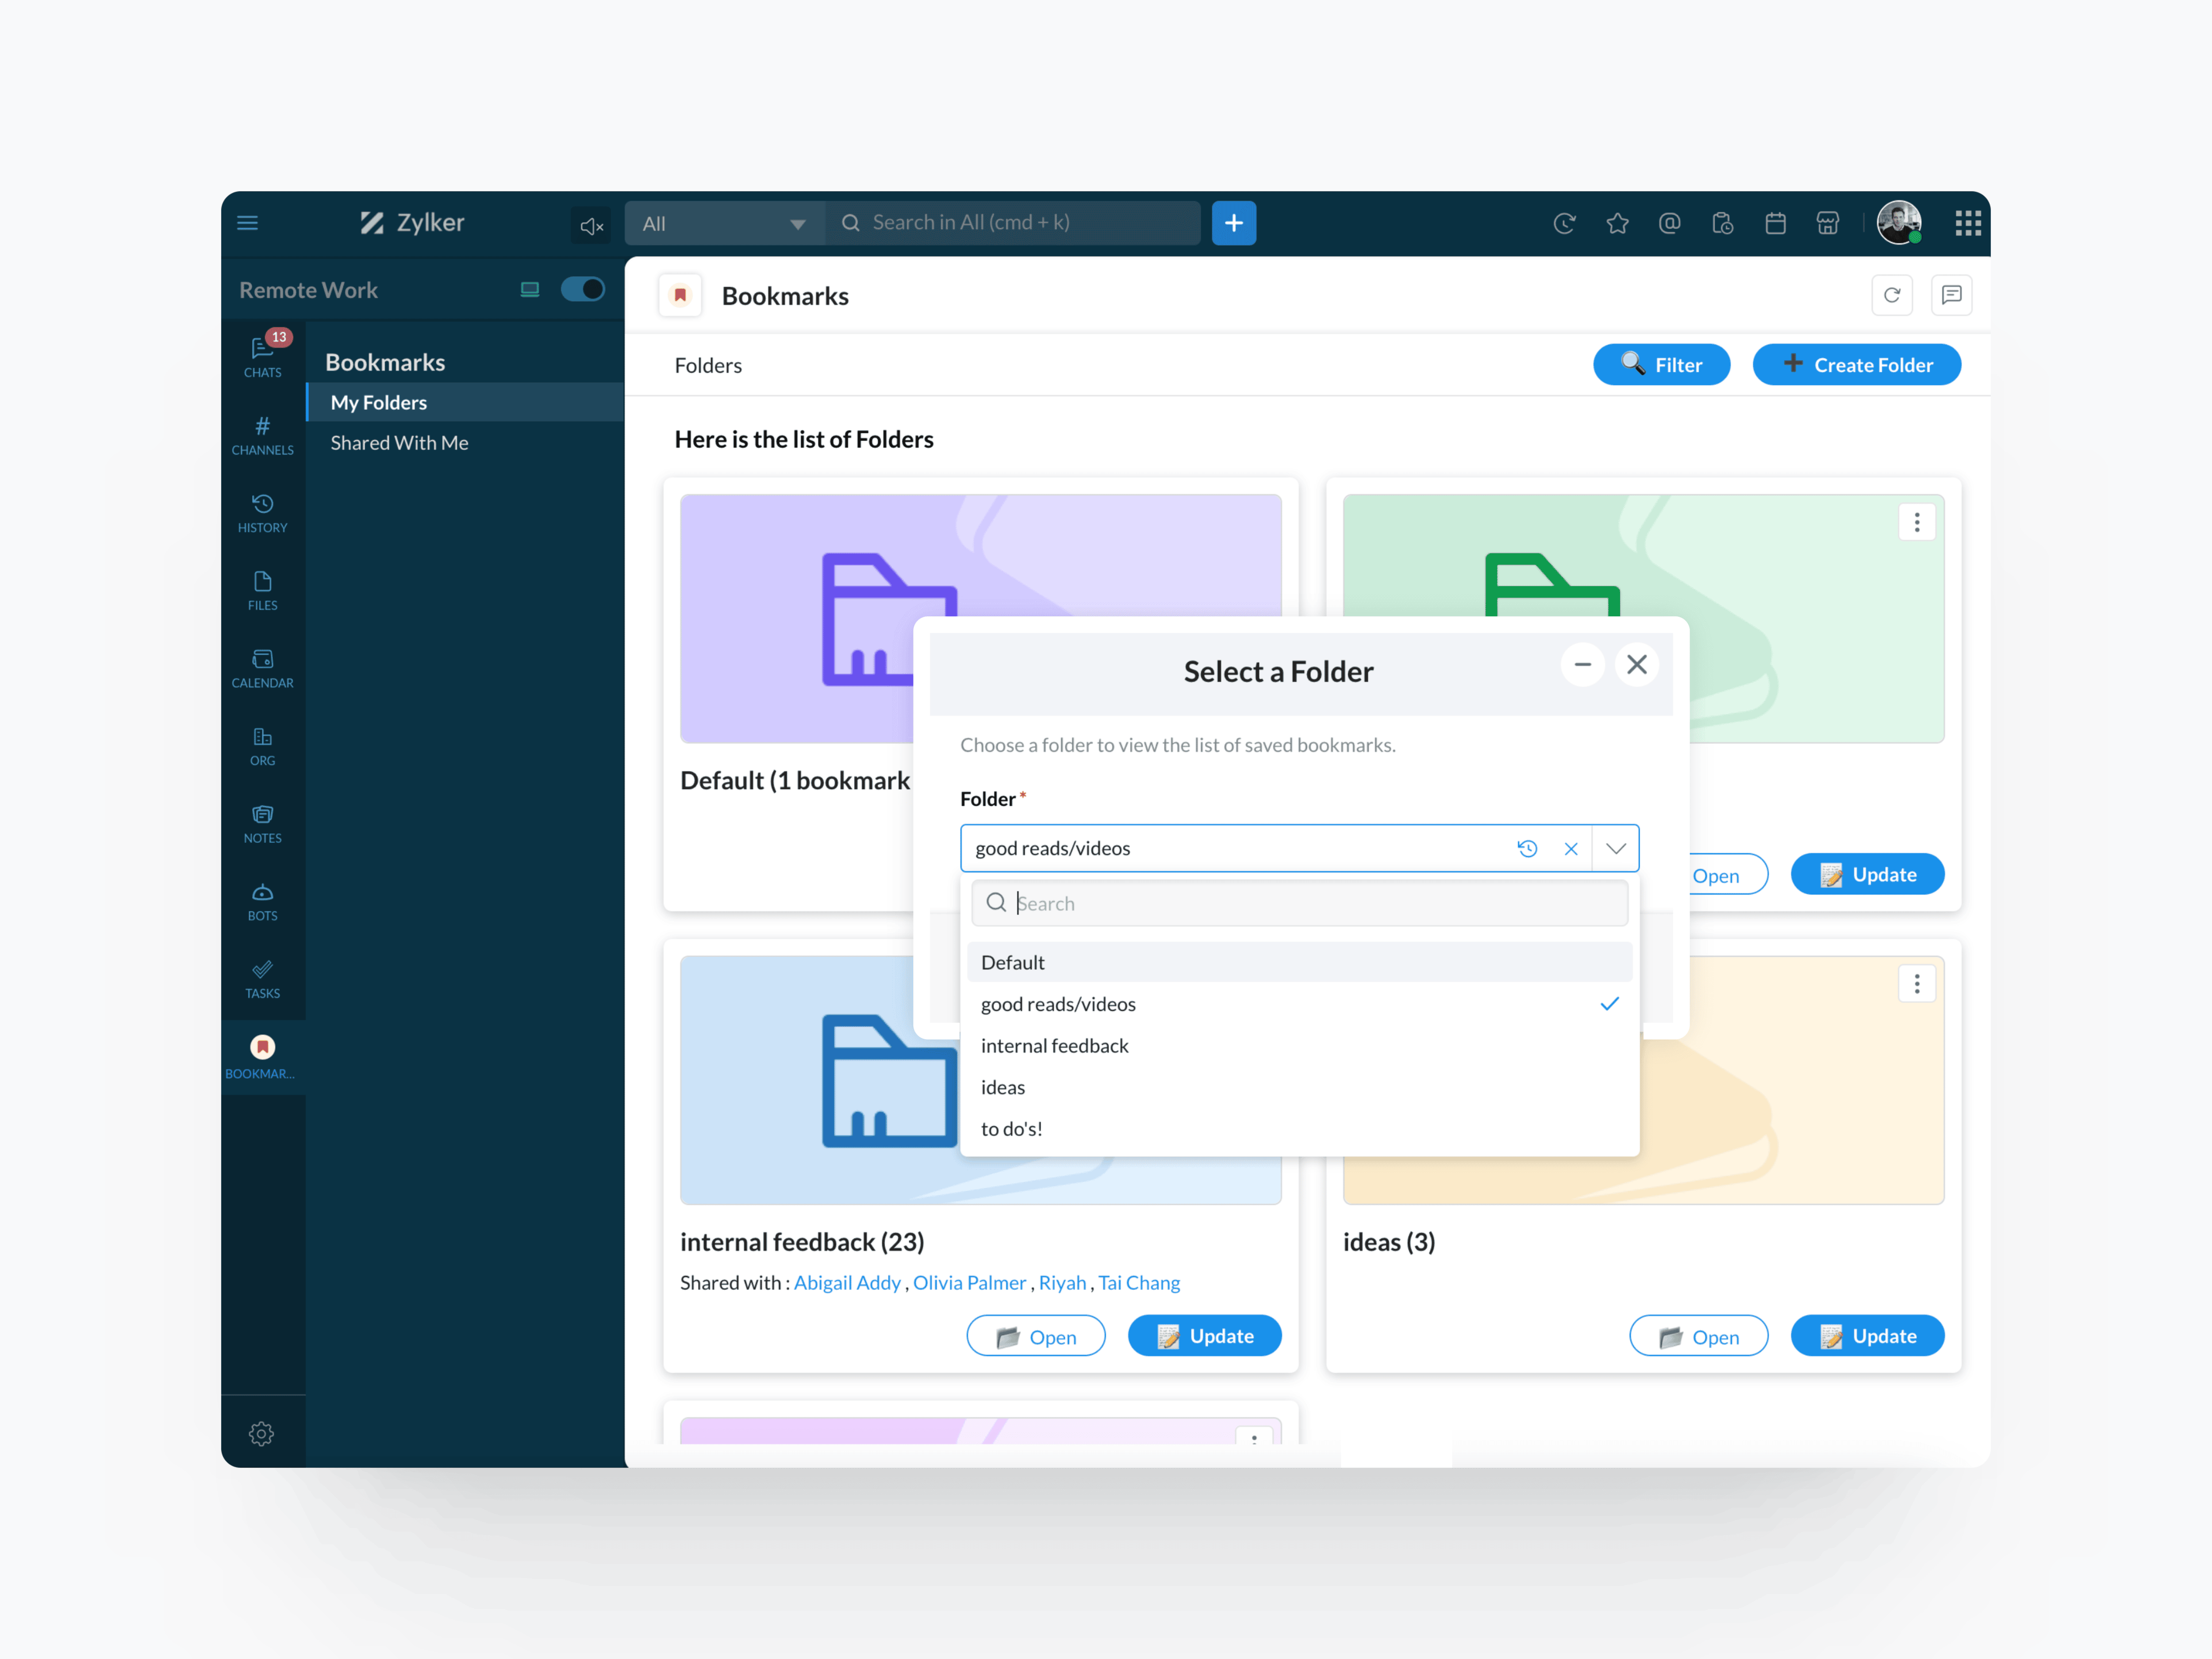Viewport: 2212px width, 1659px height.
Task: Clear the selected folder with X icon
Action: click(x=1570, y=848)
